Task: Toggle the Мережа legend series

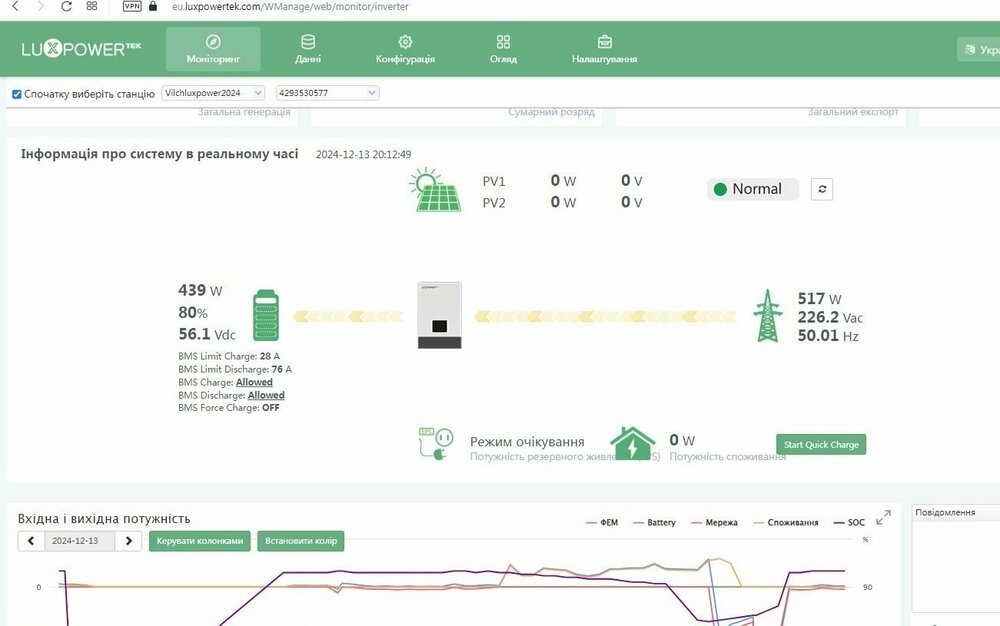Action: pos(714,522)
